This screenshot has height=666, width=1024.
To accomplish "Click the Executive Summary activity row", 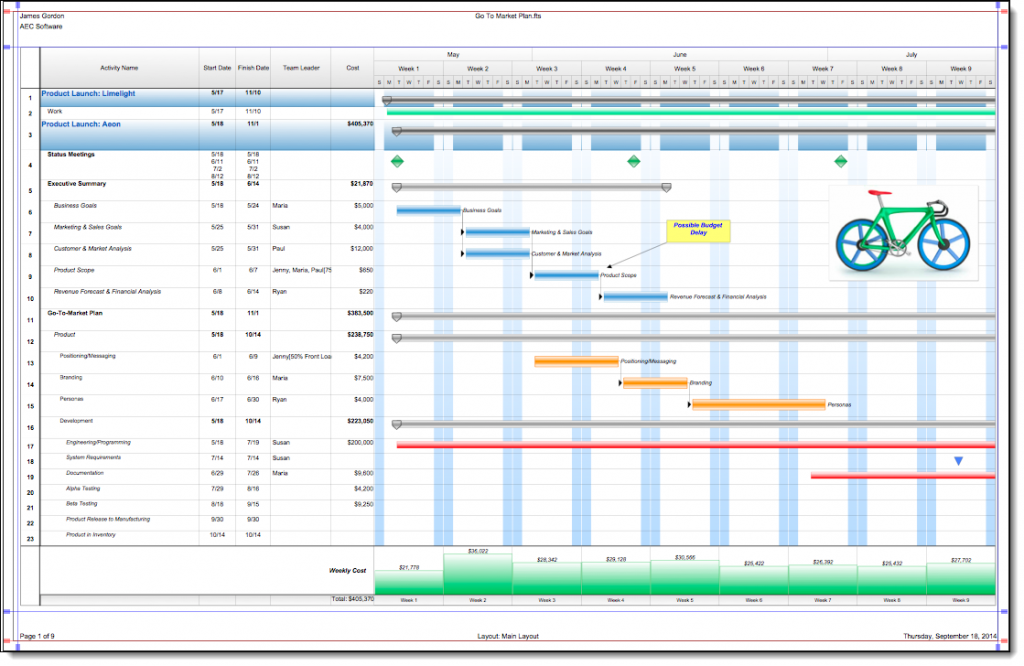I will (x=77, y=184).
